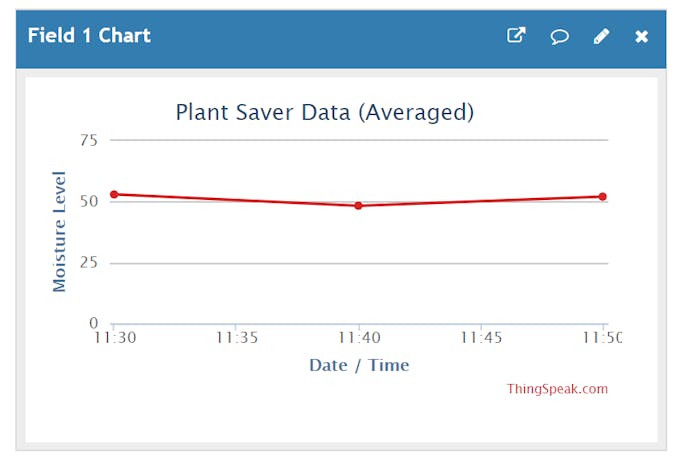This screenshot has height=460, width=680.
Task: Click the 25 y-axis value label
Action: click(x=89, y=262)
